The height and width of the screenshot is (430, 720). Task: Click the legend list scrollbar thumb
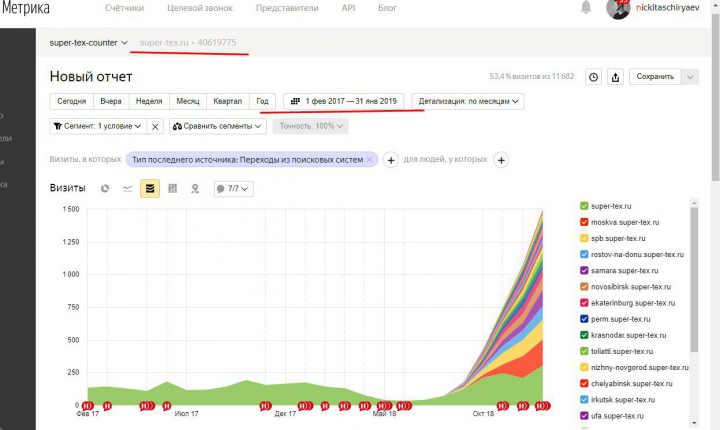pos(694,279)
